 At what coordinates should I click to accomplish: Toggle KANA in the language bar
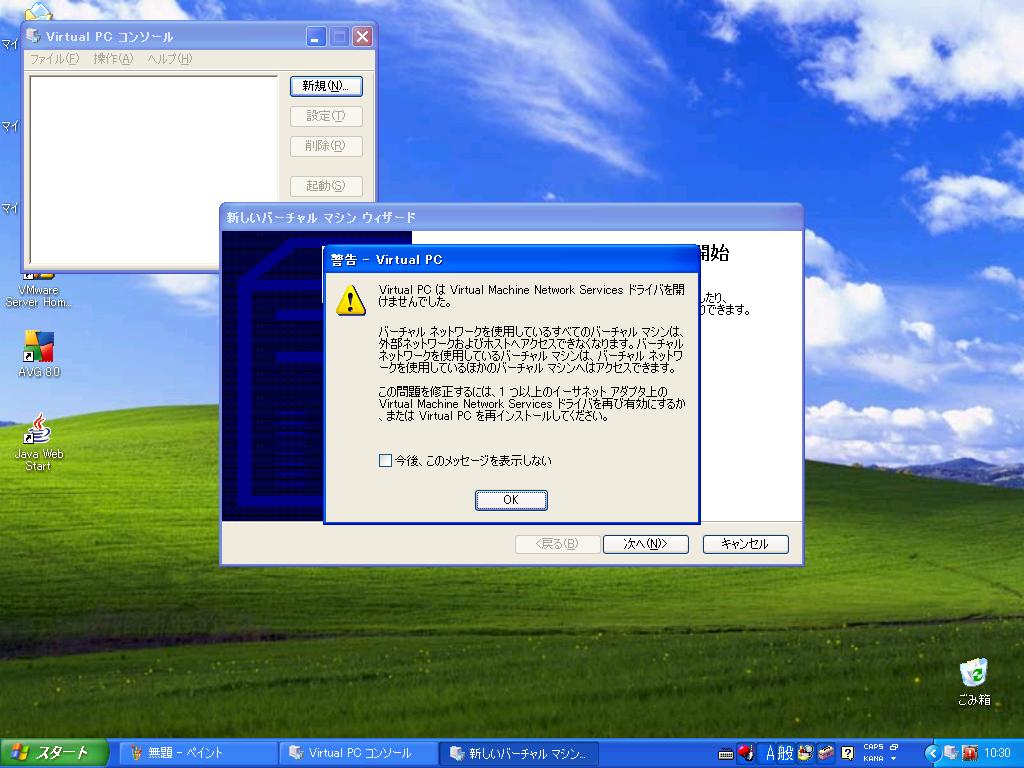(x=873, y=759)
